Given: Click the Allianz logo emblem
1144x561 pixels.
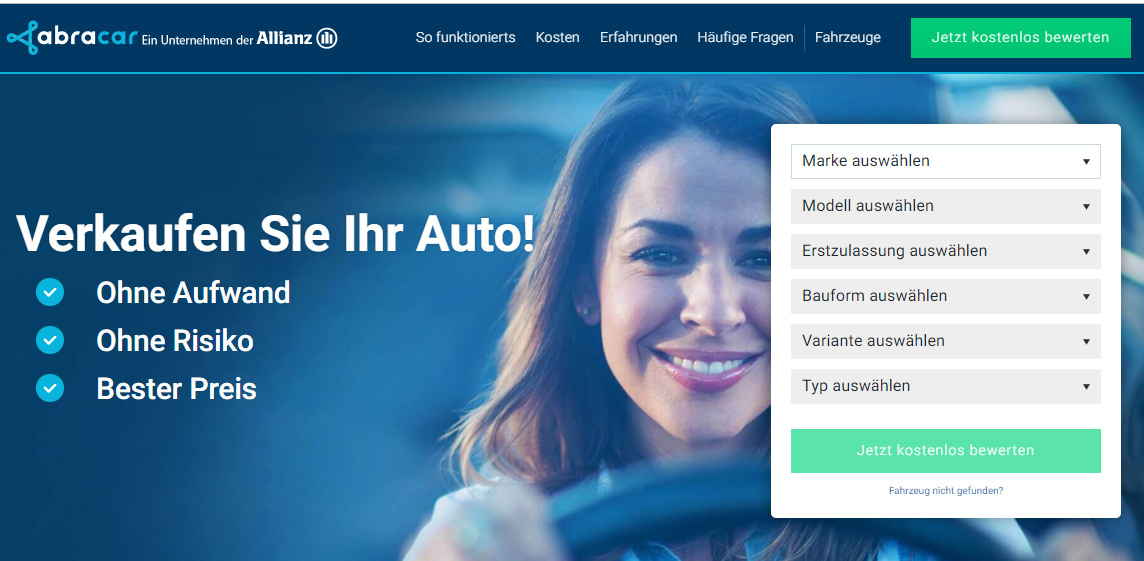Looking at the screenshot, I should [x=327, y=38].
